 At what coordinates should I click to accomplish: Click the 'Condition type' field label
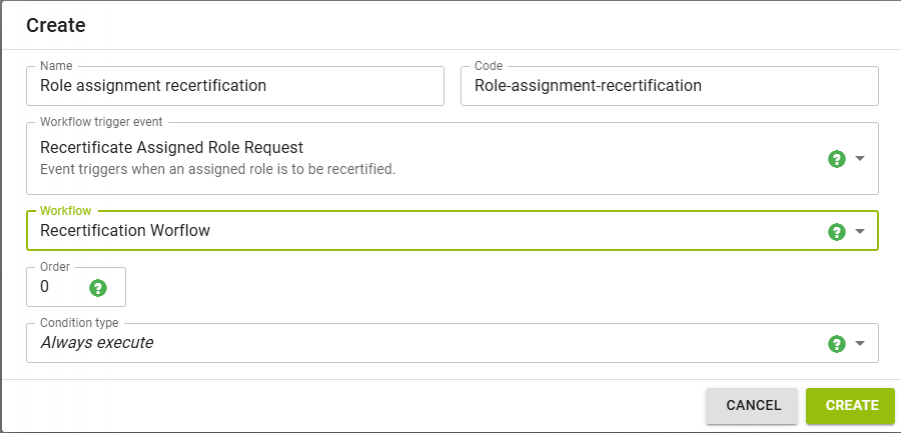pos(79,323)
